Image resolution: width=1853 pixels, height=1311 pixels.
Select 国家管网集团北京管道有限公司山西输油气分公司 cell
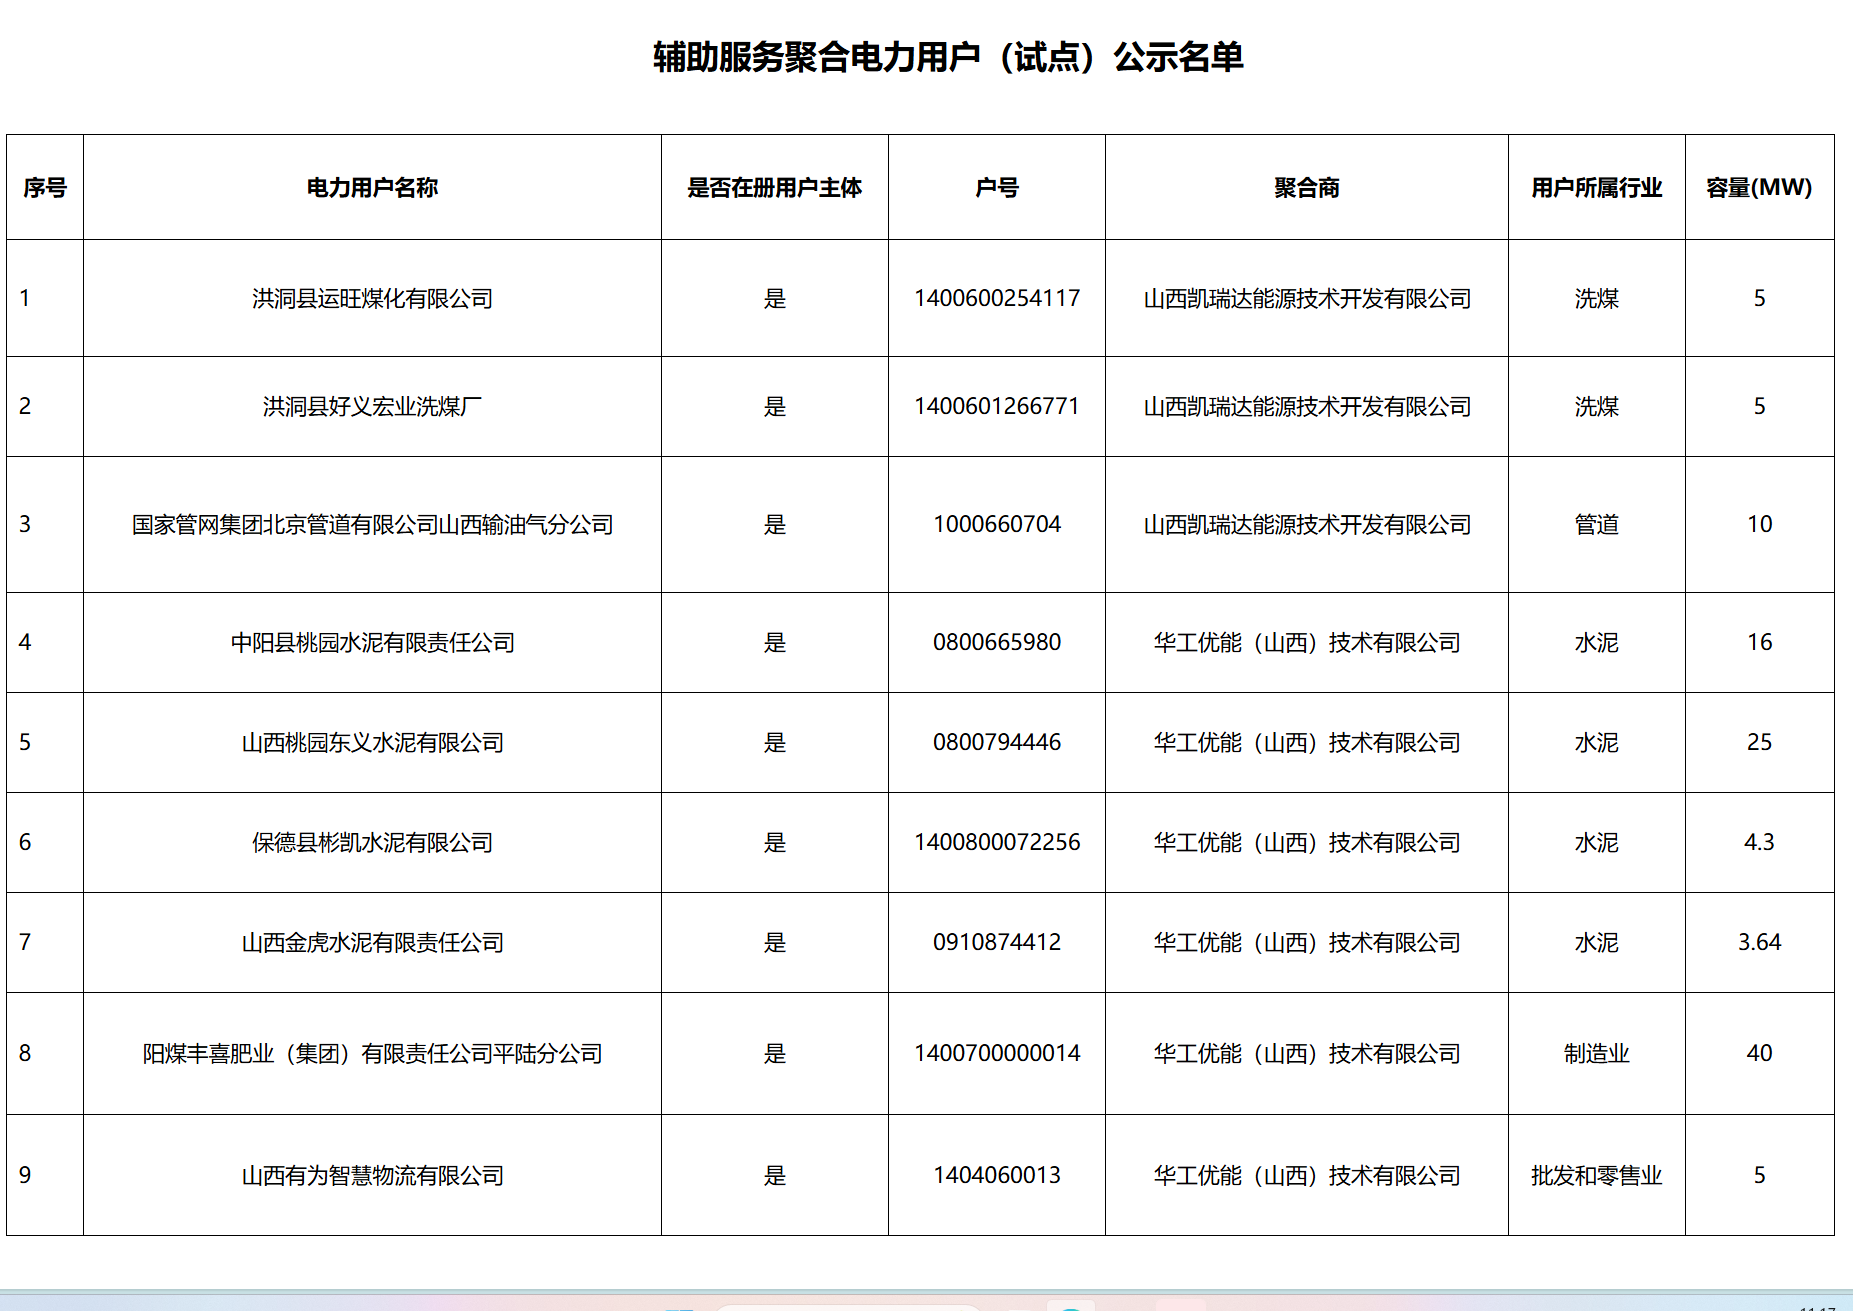372,525
